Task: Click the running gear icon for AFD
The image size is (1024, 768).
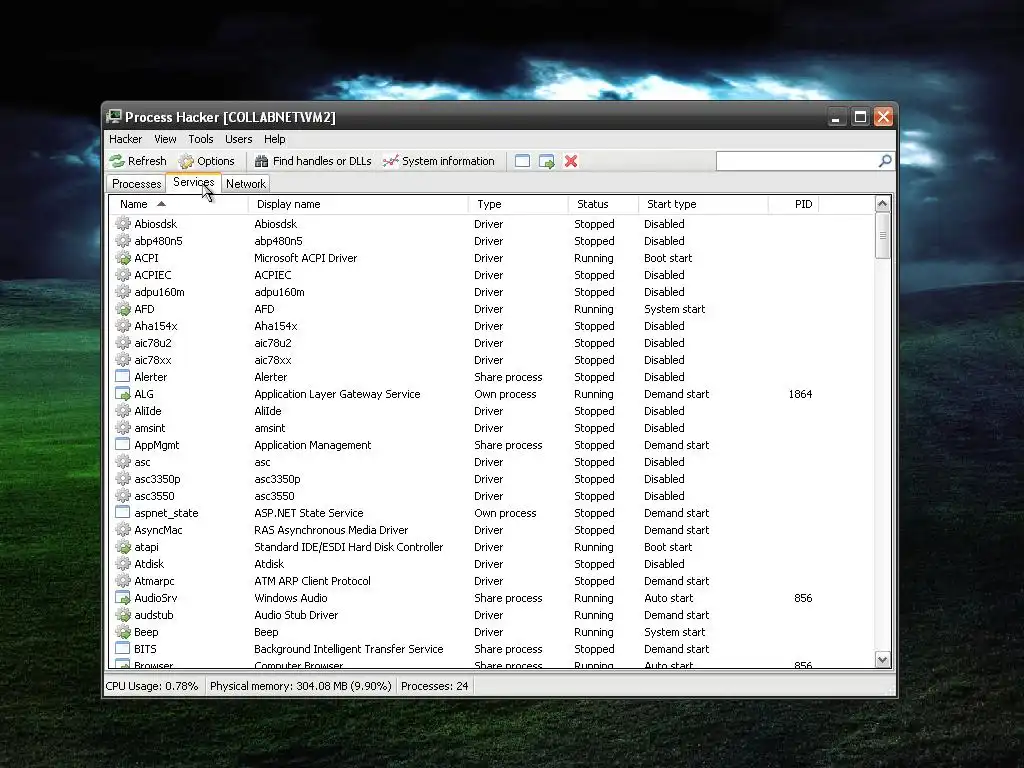Action: [x=123, y=309]
